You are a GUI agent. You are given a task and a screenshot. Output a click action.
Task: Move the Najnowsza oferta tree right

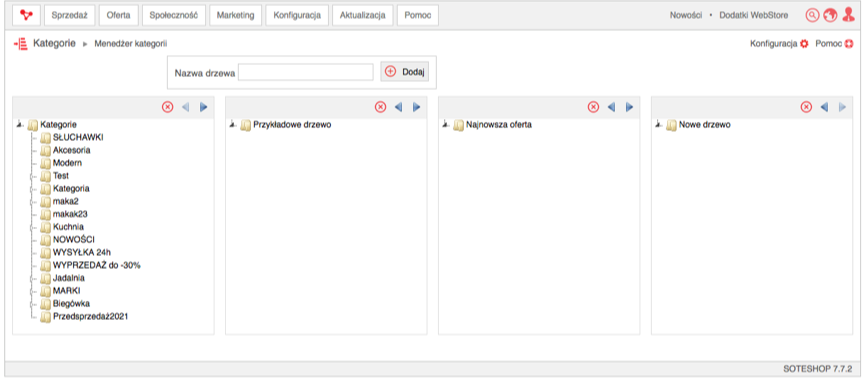pos(629,107)
